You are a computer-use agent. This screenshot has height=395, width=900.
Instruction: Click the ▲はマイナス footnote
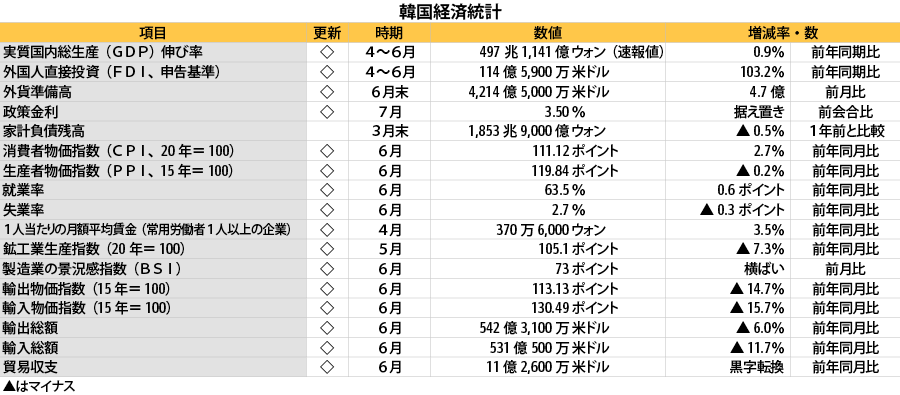[38, 386]
